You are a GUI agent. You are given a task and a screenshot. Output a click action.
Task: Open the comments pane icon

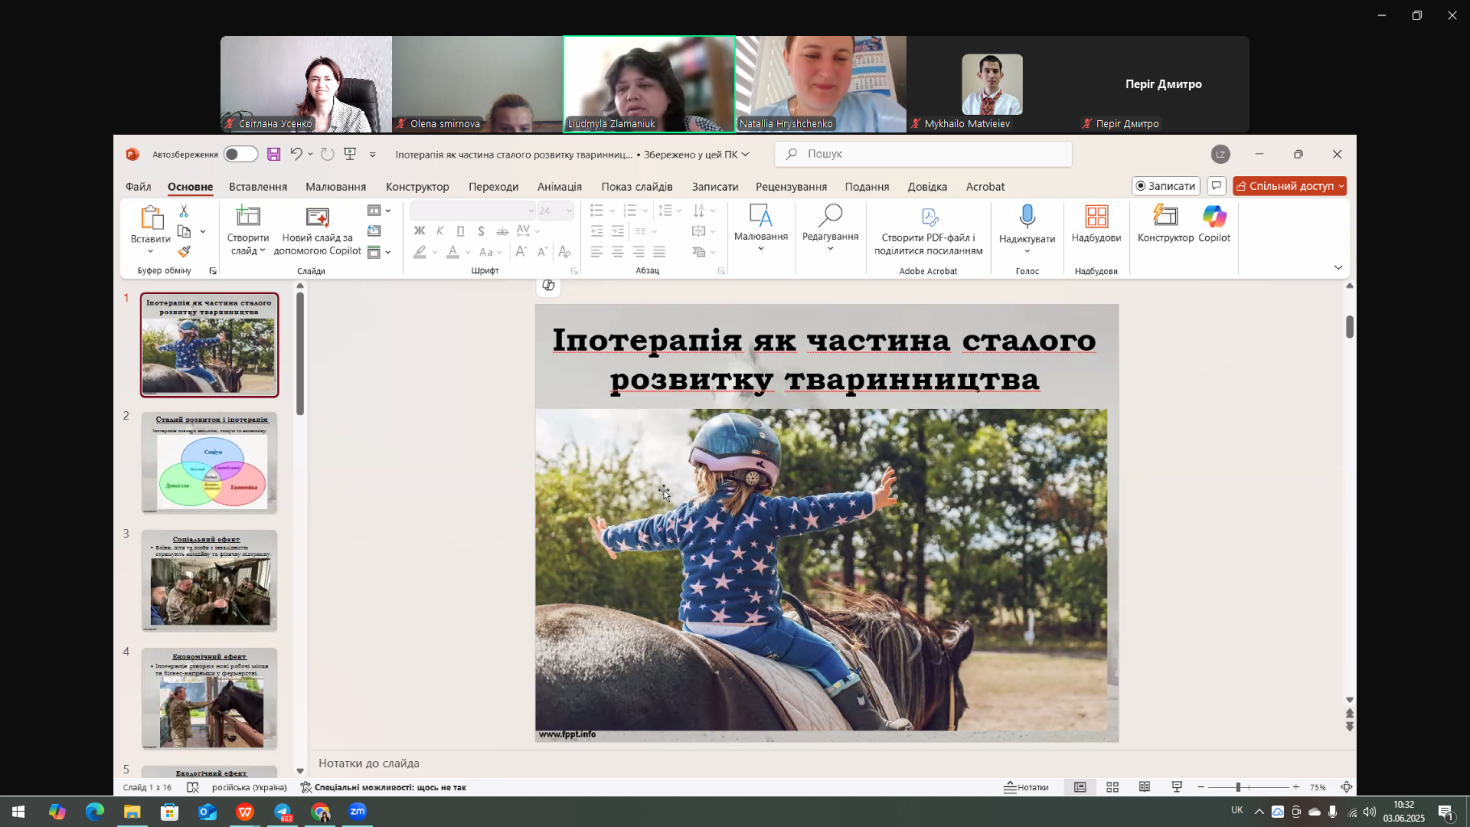(x=1216, y=186)
